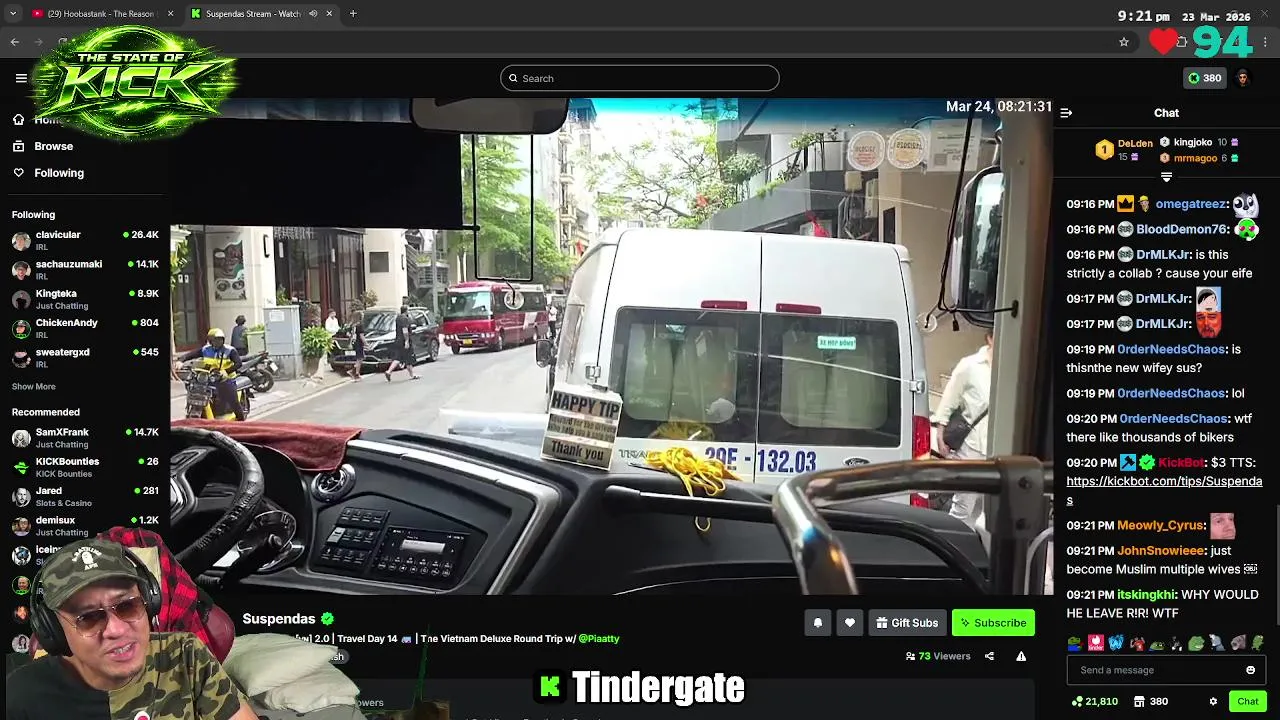The image size is (1280, 720).
Task: Open the Kingteka channel
Action: point(85,299)
